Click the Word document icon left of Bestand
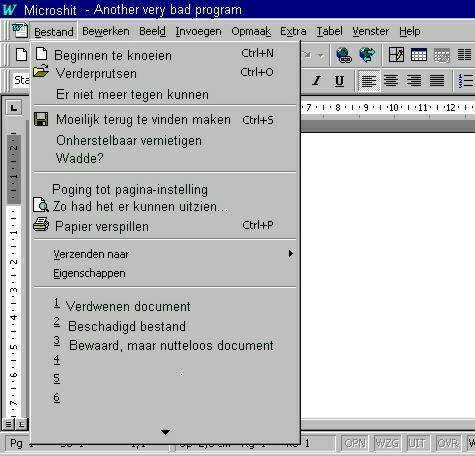 (20, 30)
